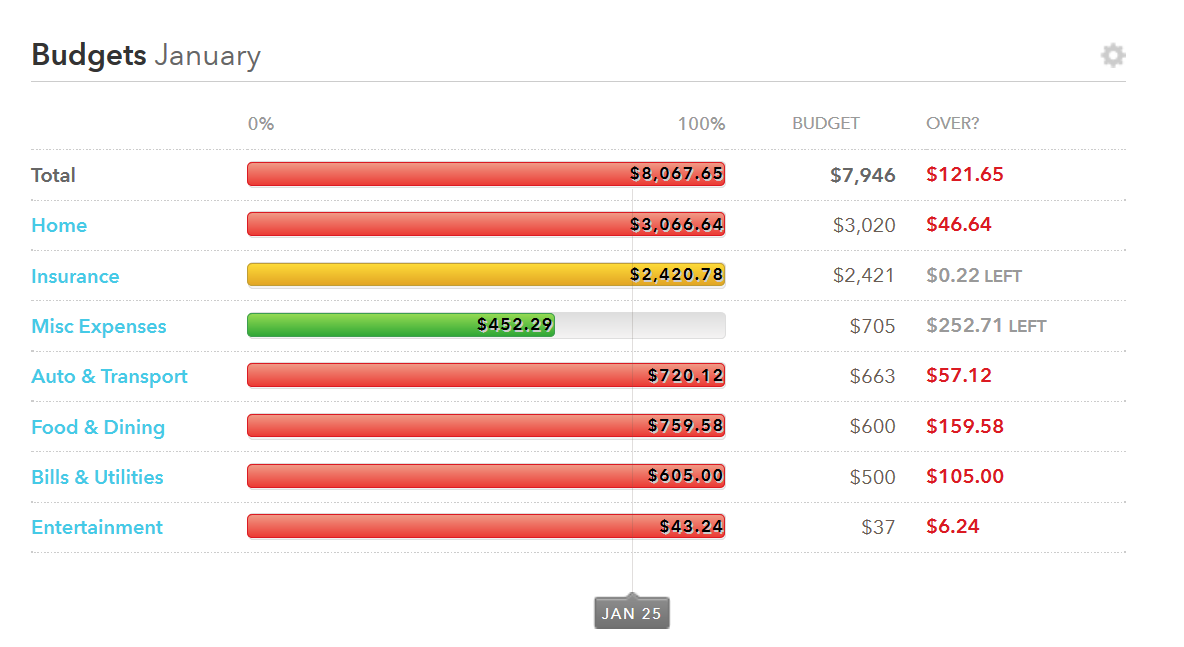
Task: Open the Food & Dining category
Action: 97,426
